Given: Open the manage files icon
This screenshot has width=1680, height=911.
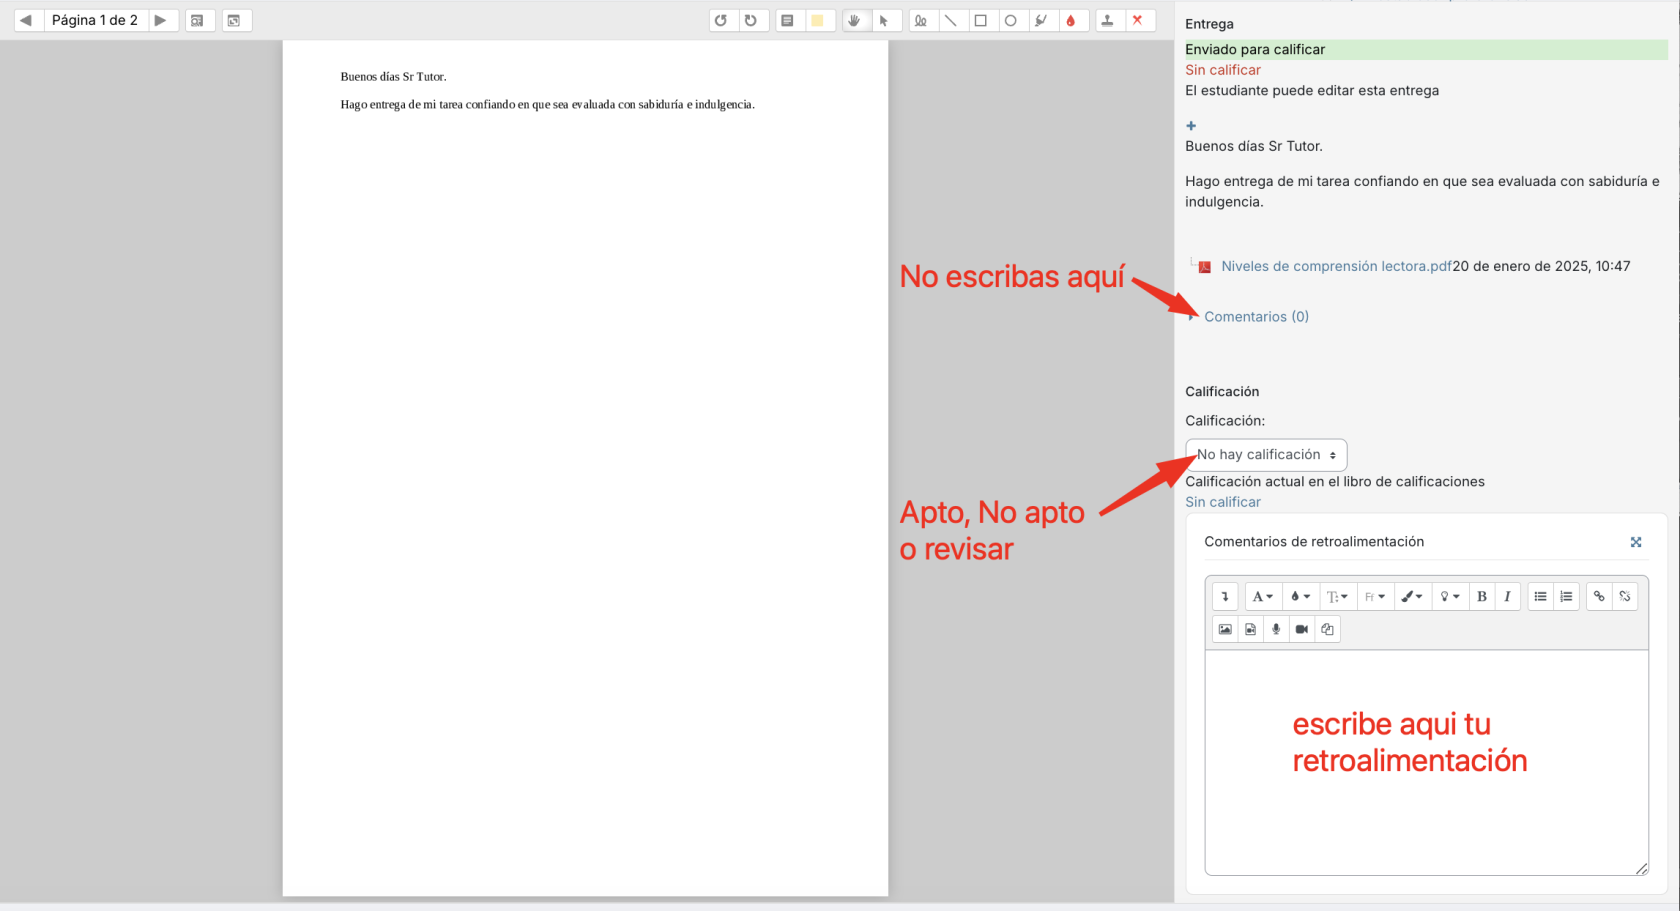Looking at the screenshot, I should (1327, 629).
